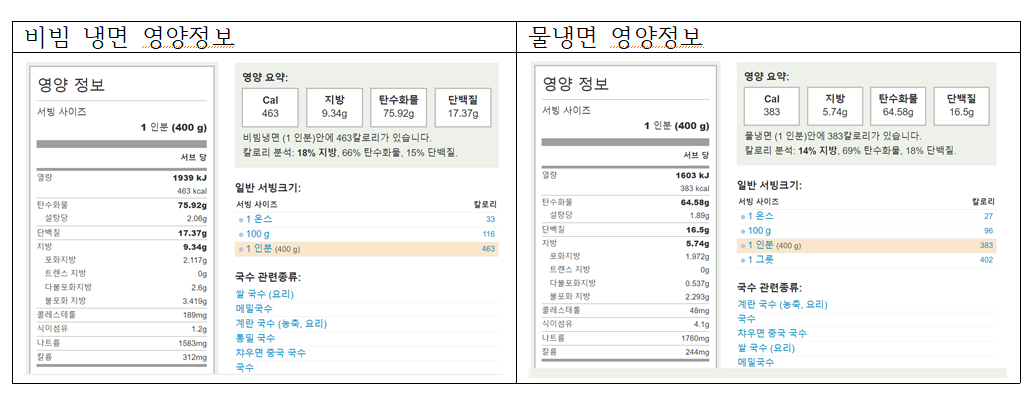1031x395 pixels.
Task: Open 국수 link in 물냉면 related list
Action: click(x=746, y=319)
